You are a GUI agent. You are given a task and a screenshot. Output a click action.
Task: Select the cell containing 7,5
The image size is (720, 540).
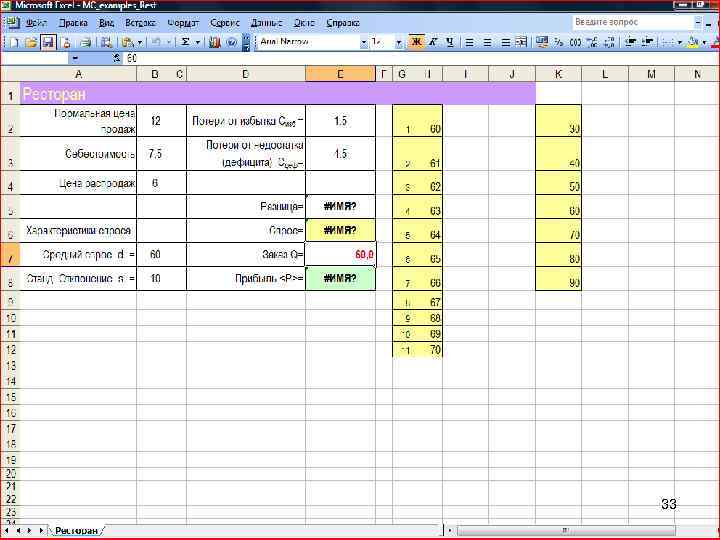click(155, 154)
